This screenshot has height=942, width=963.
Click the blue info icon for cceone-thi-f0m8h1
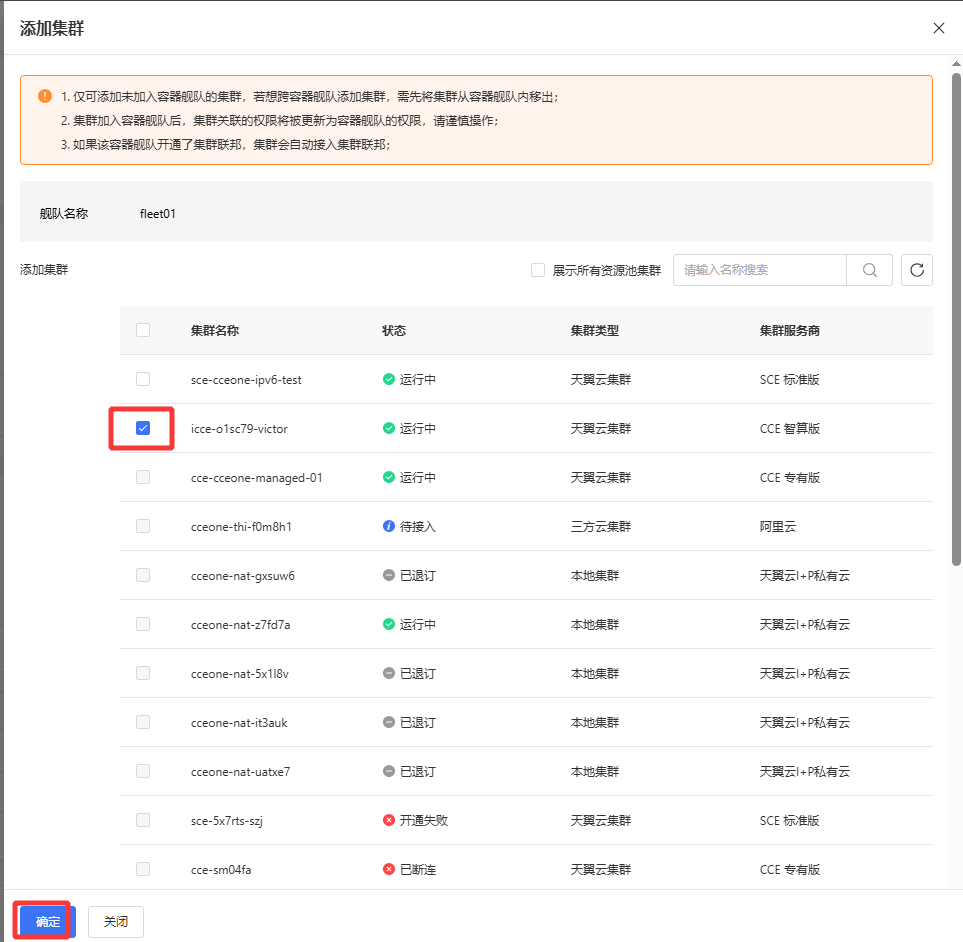point(389,526)
